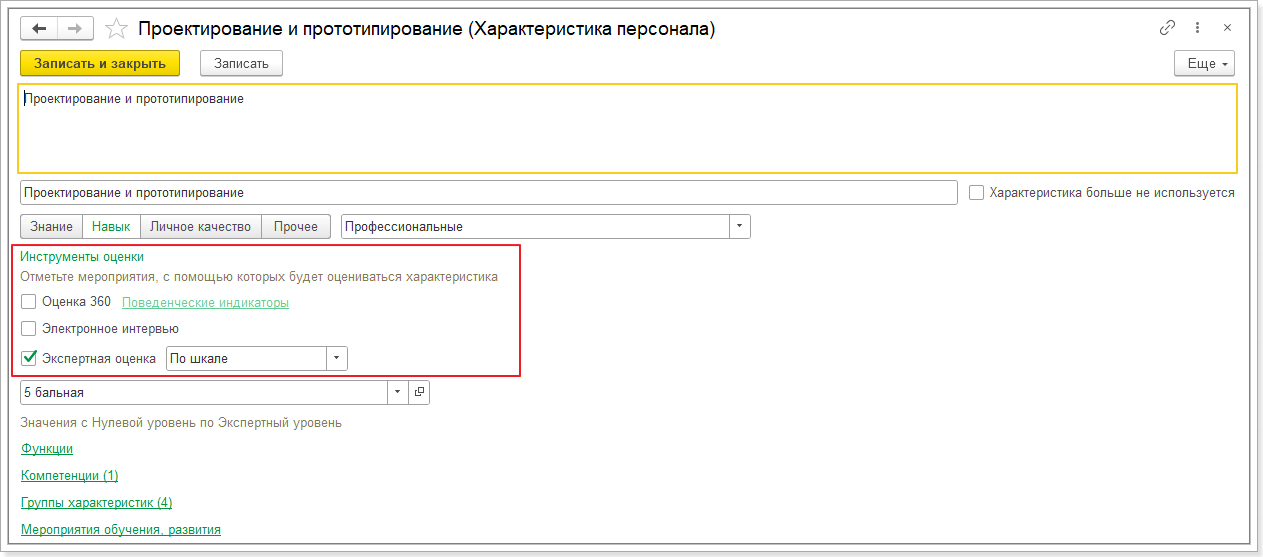Click the 5 бальная scale field
Screen dimensions: 1263x557
coord(204,392)
